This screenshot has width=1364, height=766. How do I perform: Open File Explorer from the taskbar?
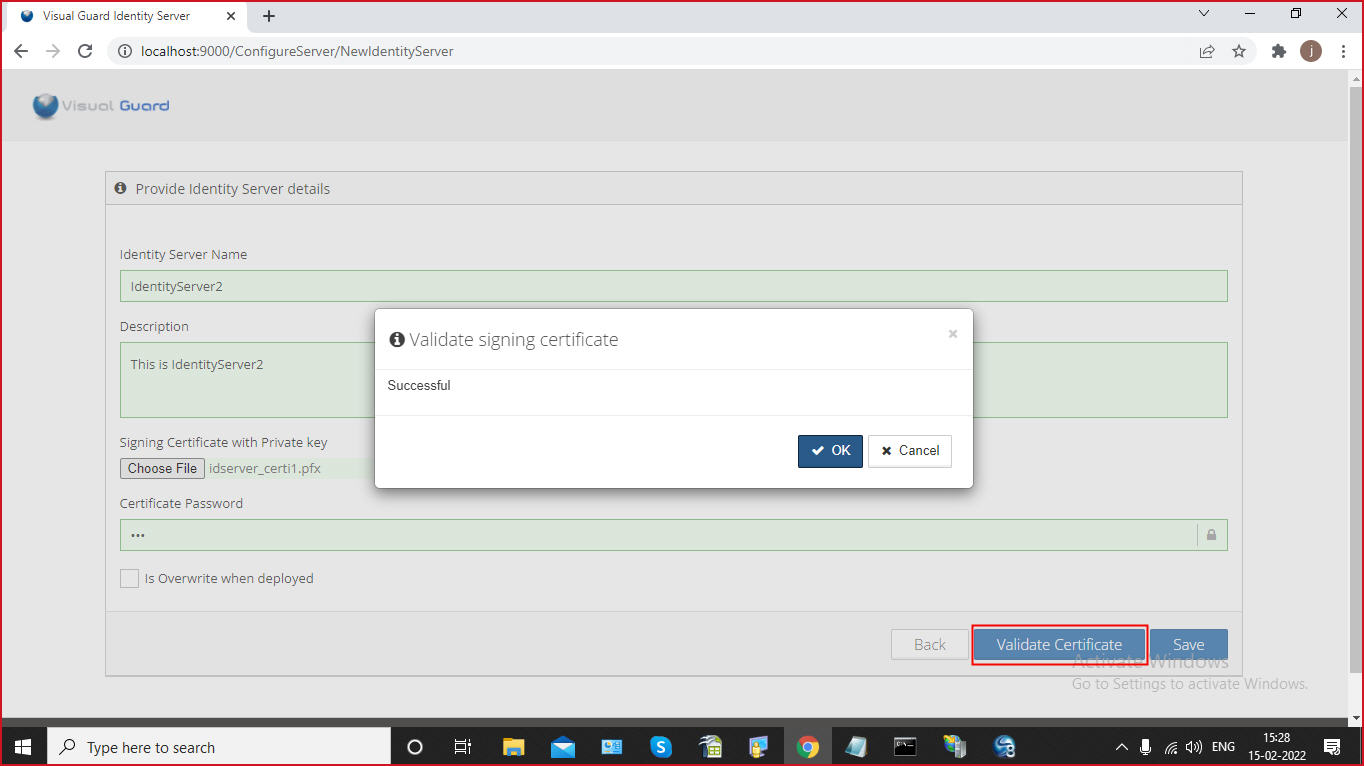(513, 746)
